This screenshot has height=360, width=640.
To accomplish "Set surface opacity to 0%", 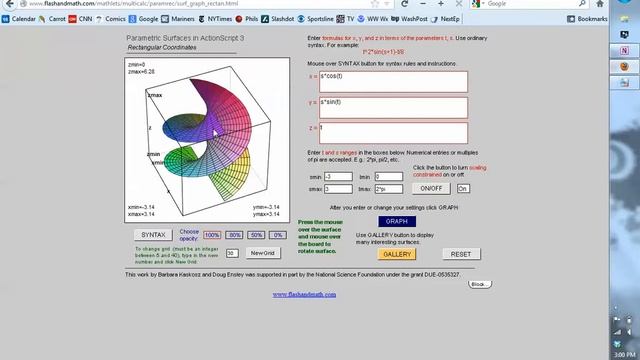I will tap(278, 235).
